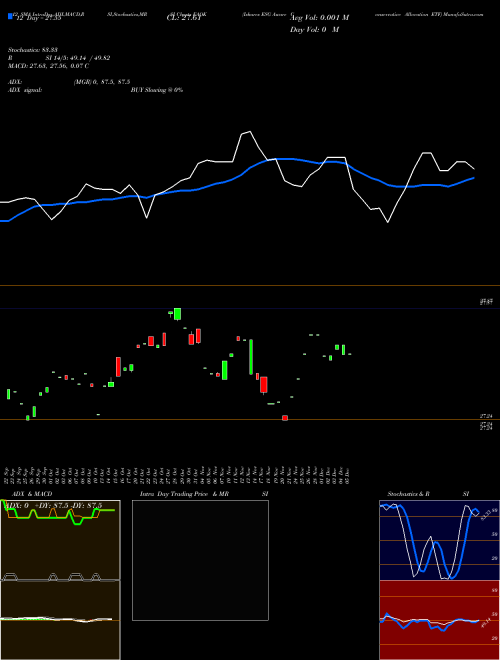Click the blue moving average line's right end
Screen dimensions: 500x660
click(472, 178)
